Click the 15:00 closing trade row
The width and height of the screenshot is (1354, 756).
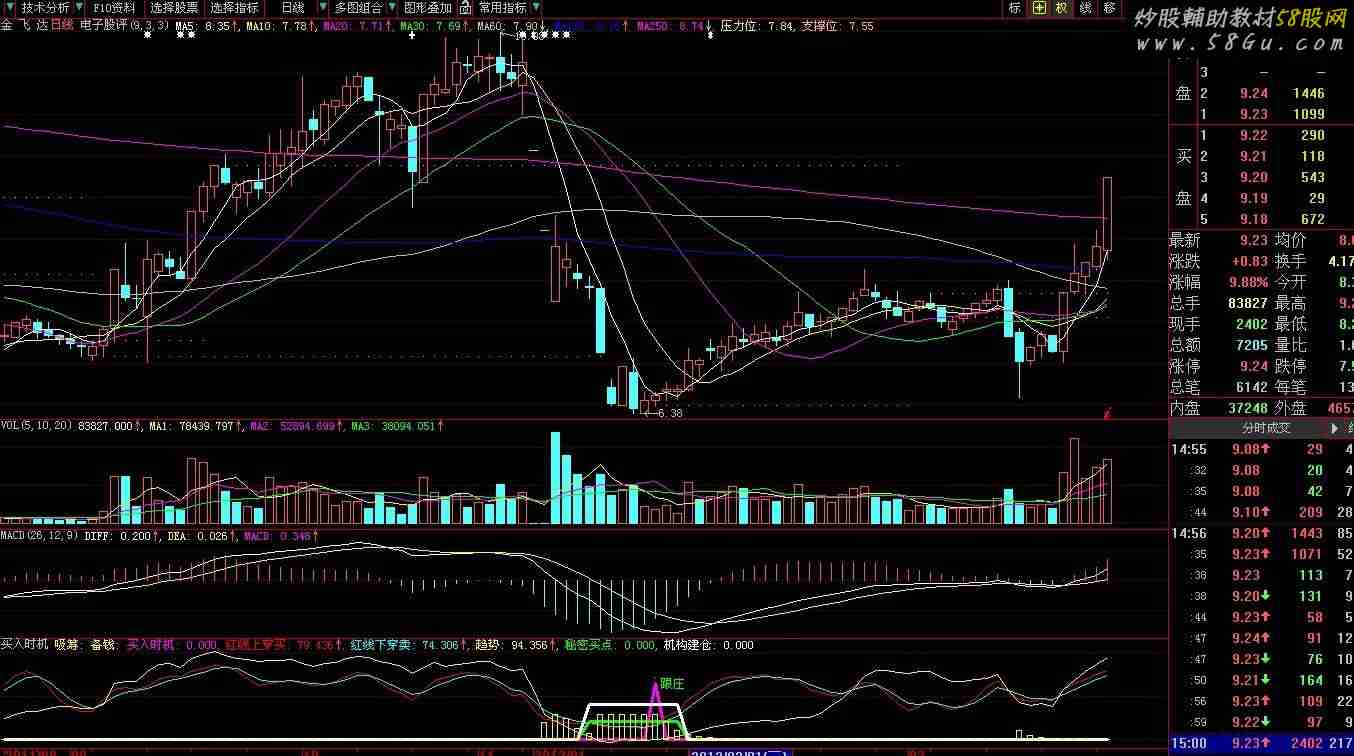(1261, 743)
